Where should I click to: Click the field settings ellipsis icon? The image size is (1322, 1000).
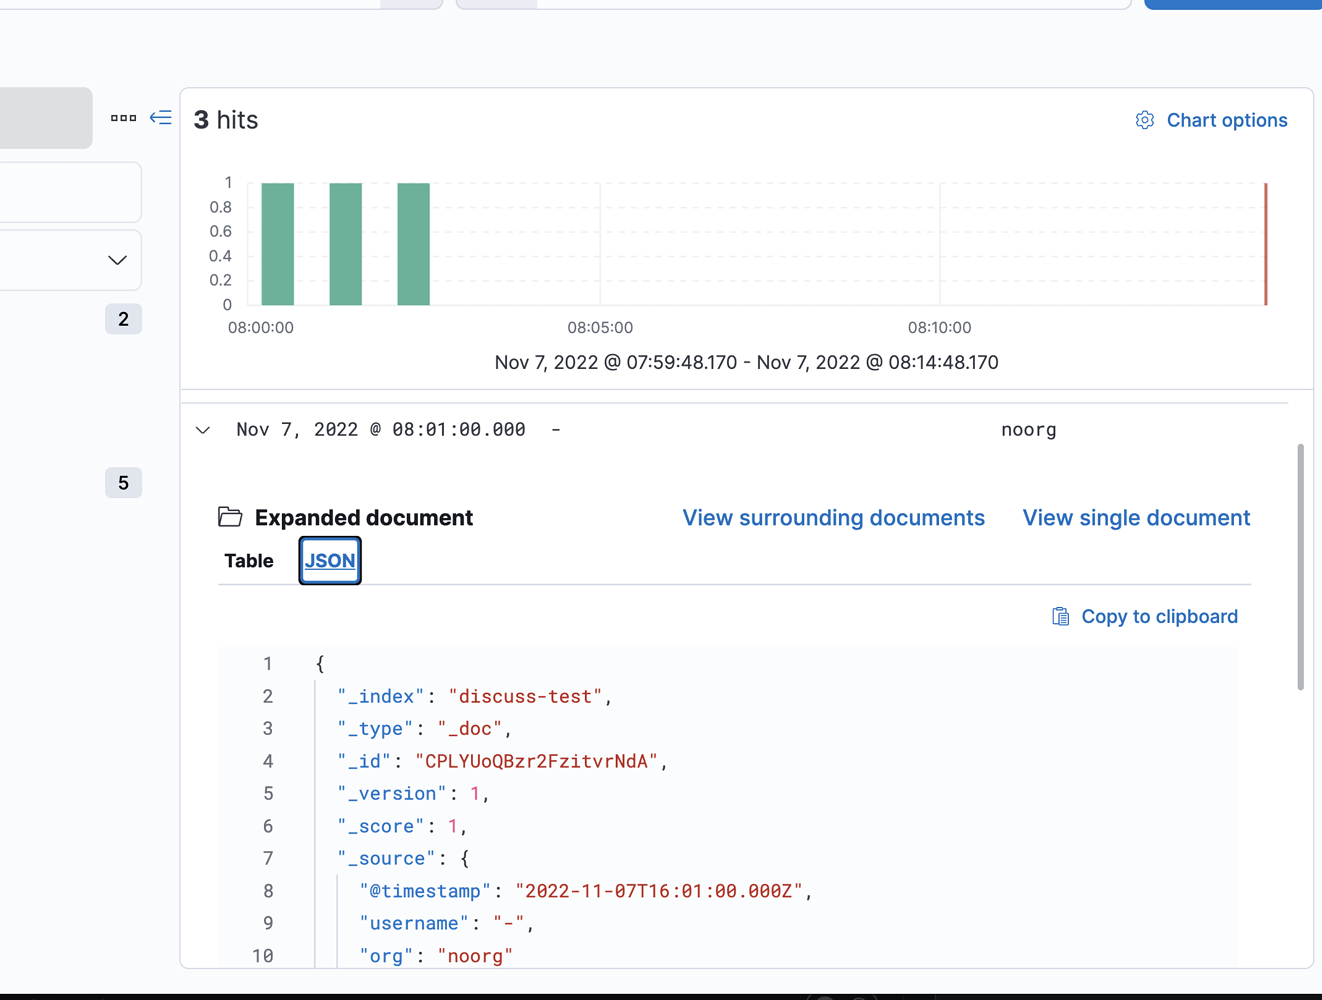123,117
